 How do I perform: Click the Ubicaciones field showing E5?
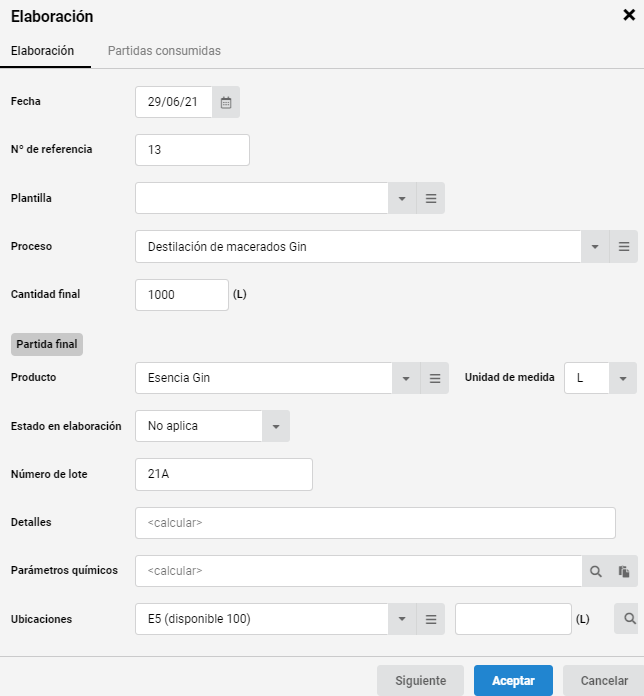(x=262, y=619)
